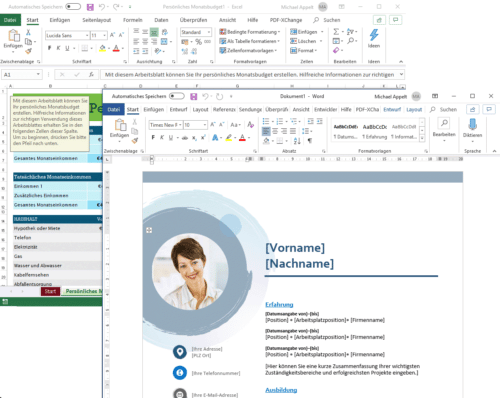Collapse the Word ribbon
This screenshot has width=500, height=398.
[494, 151]
